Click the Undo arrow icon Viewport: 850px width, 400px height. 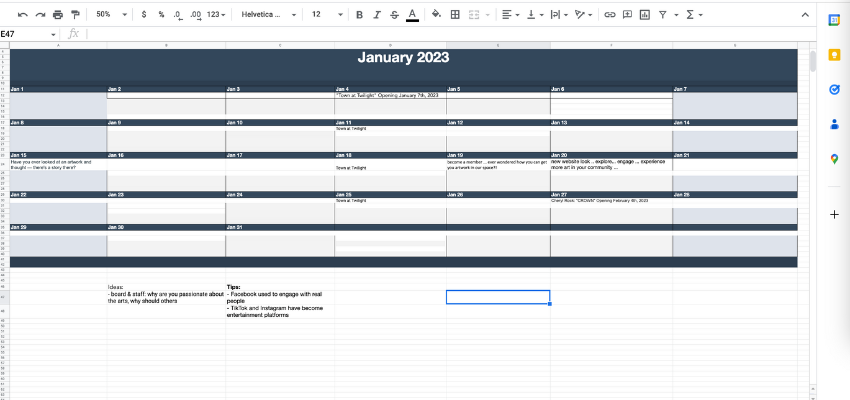[23, 15]
